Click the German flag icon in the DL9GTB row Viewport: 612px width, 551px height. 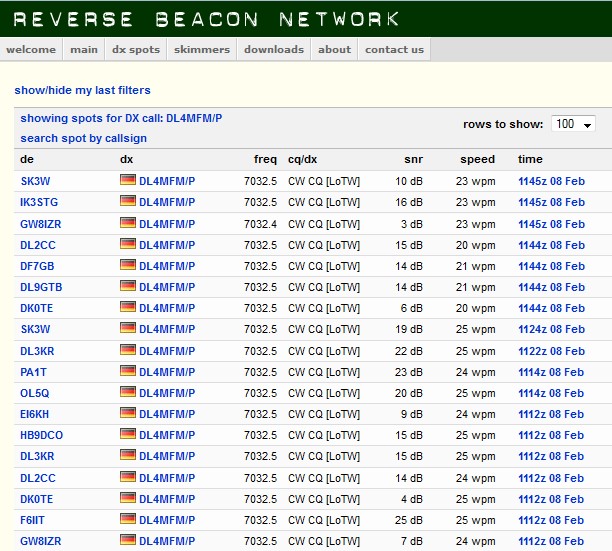(x=127, y=287)
